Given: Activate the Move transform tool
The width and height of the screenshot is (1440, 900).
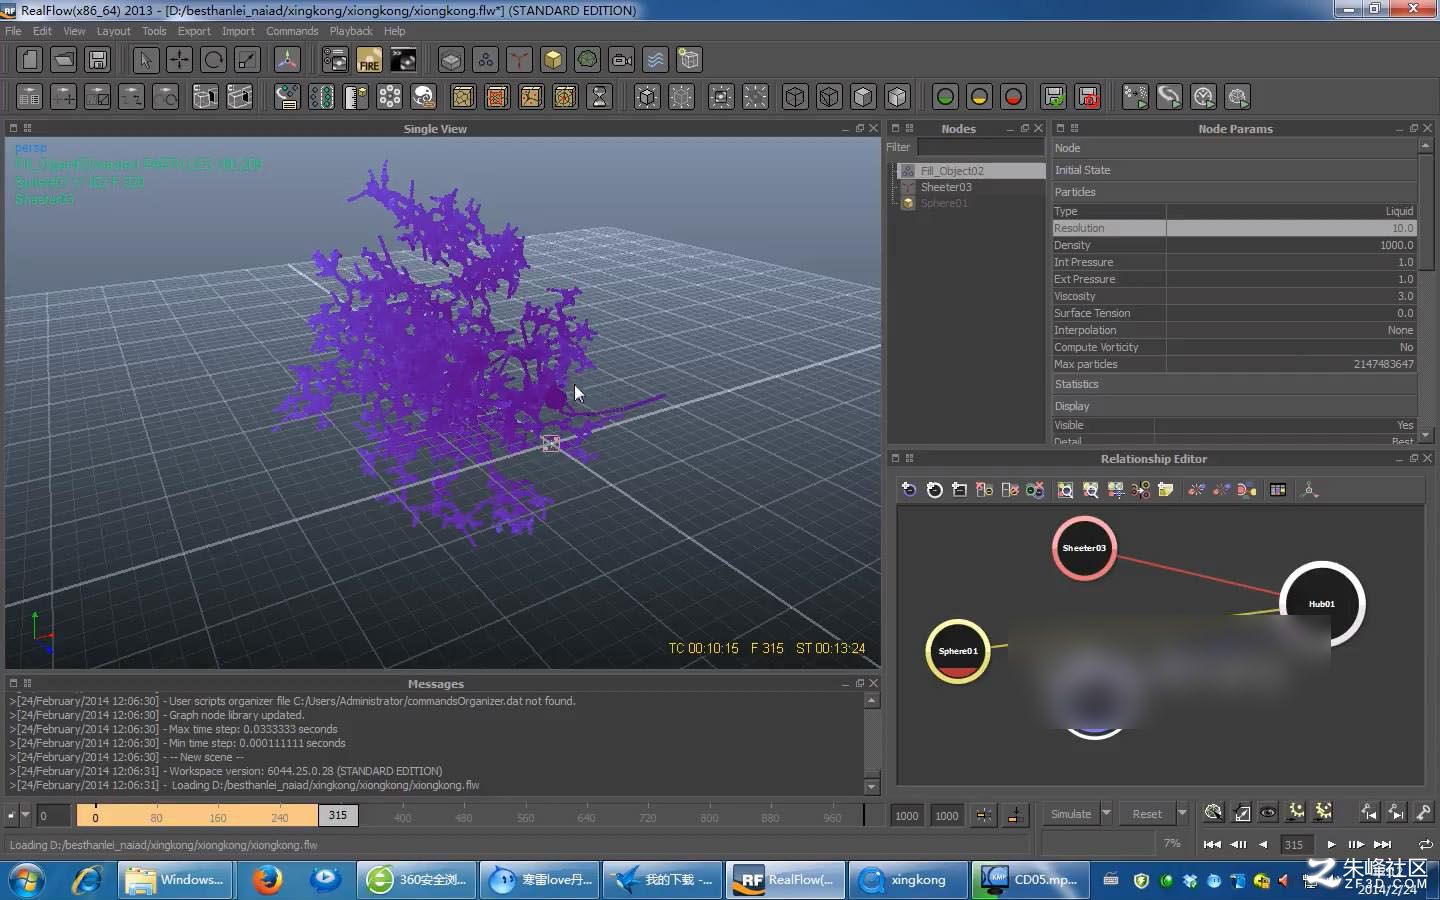Looking at the screenshot, I should 179,60.
